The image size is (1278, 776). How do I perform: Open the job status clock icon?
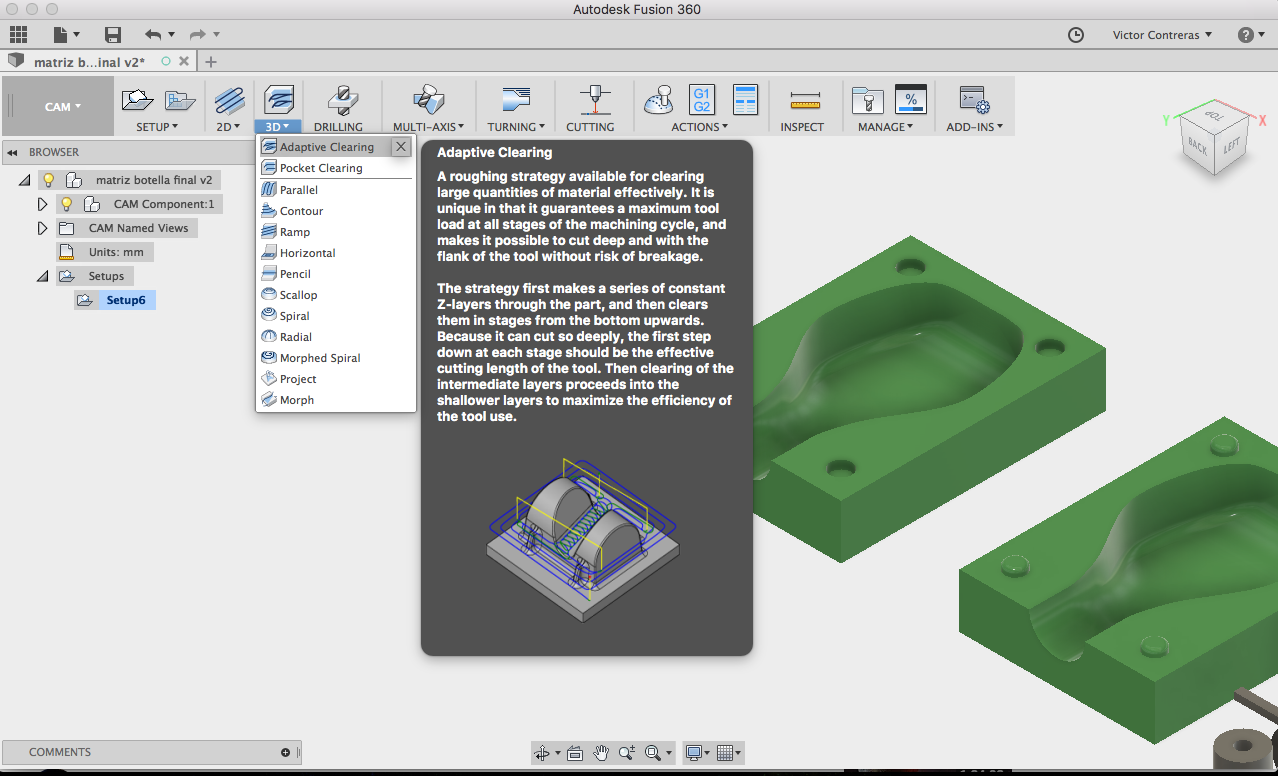[x=1076, y=35]
